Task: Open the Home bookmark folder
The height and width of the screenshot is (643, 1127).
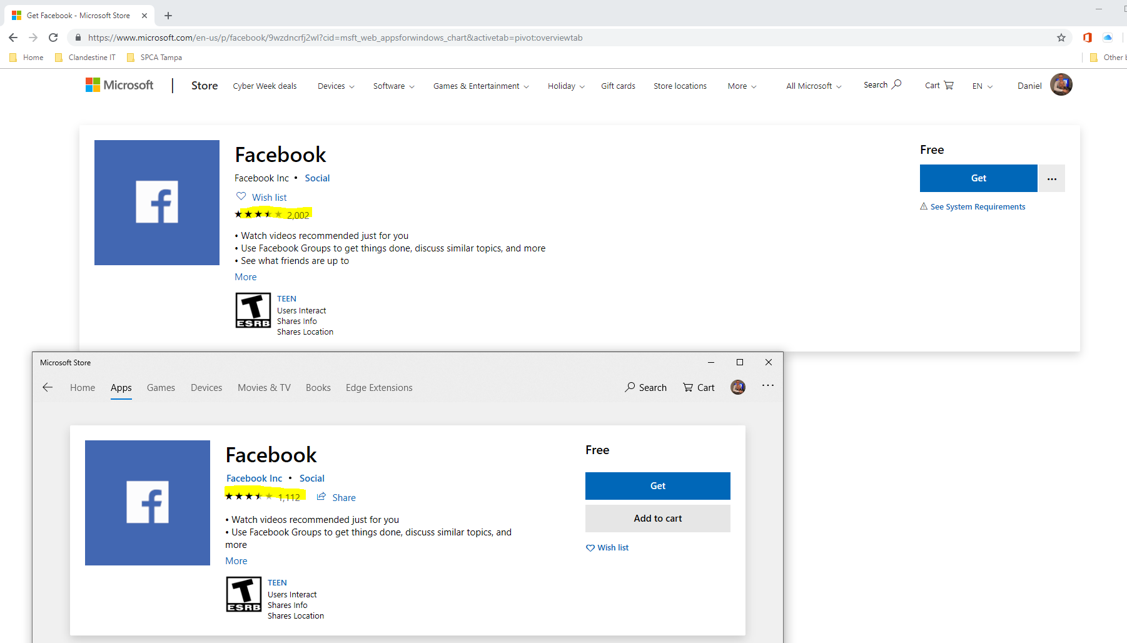Action: click(27, 57)
